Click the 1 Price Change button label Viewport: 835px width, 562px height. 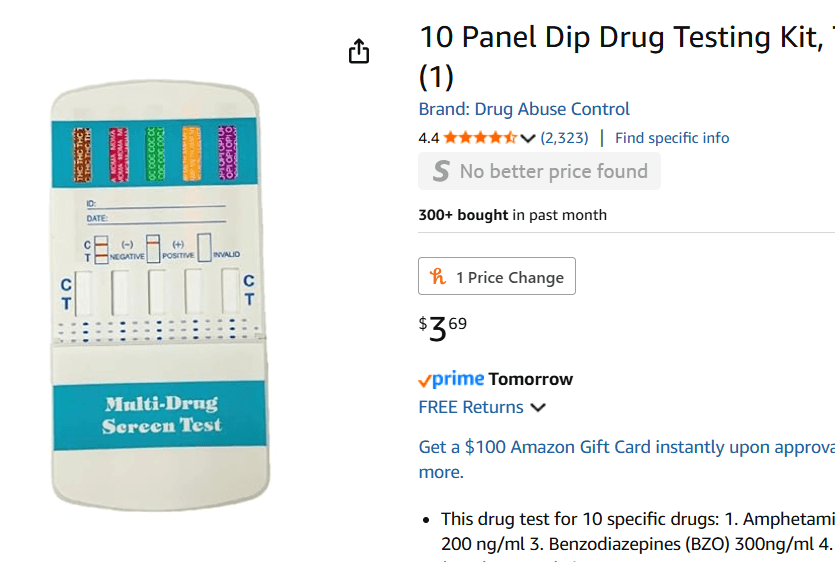510,277
